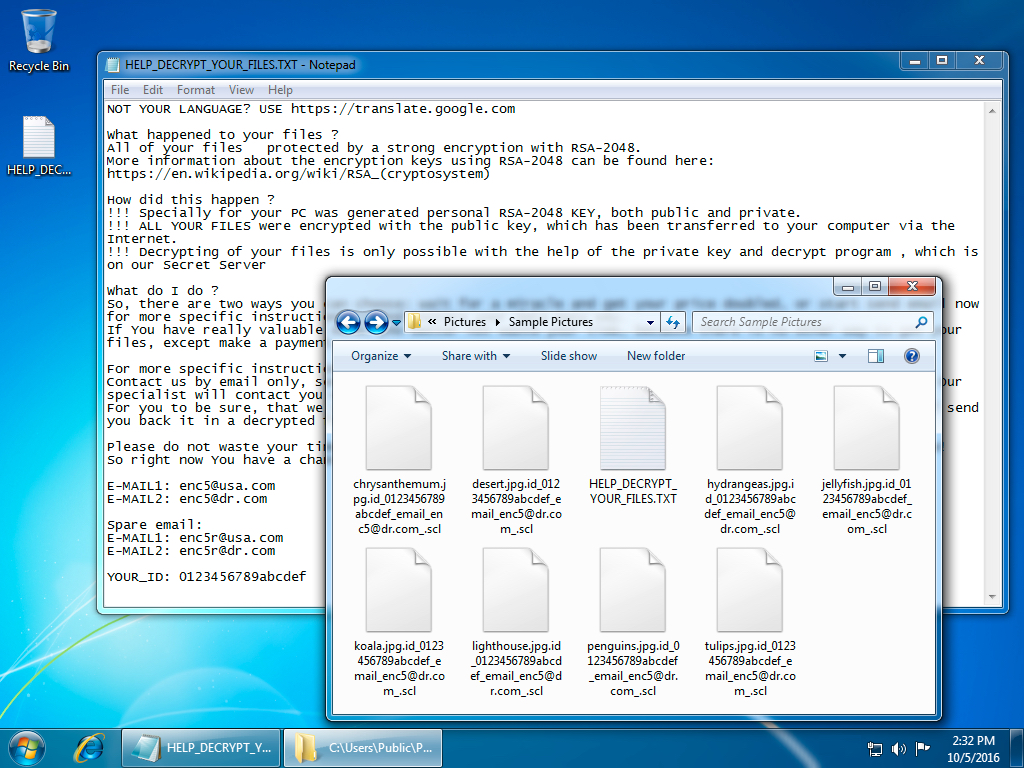Select the HELP_DEC... text file on desktop
The height and width of the screenshot is (768, 1024).
[39, 146]
